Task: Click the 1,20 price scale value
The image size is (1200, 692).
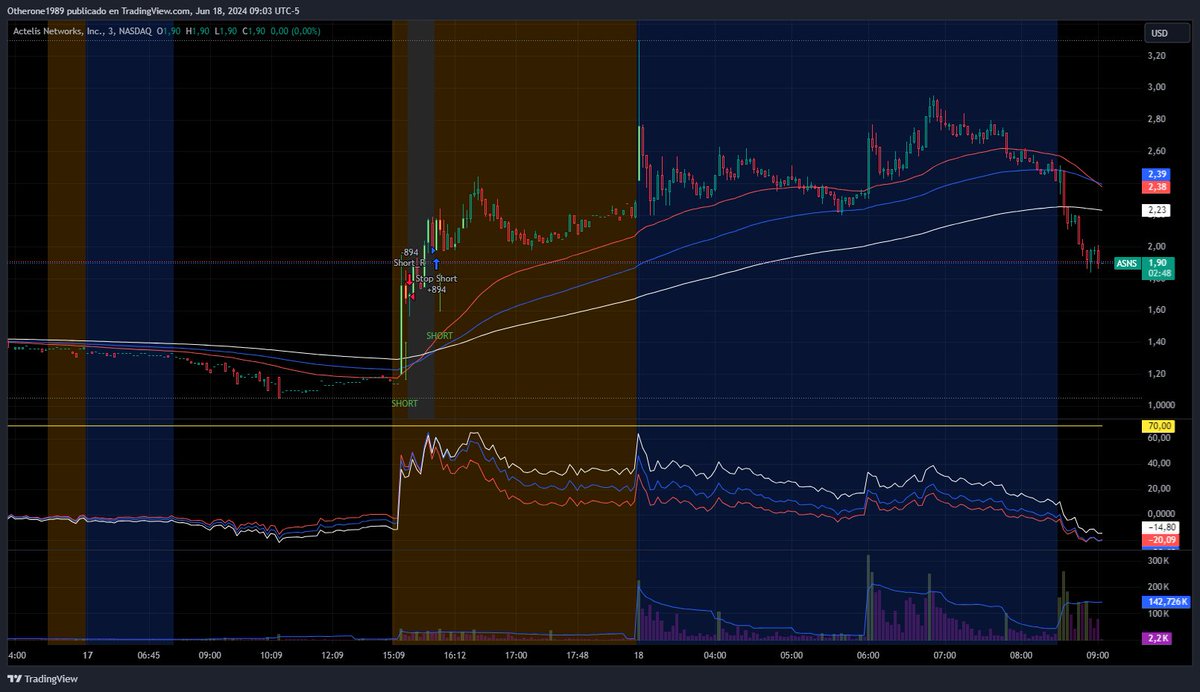Action: coord(1157,374)
